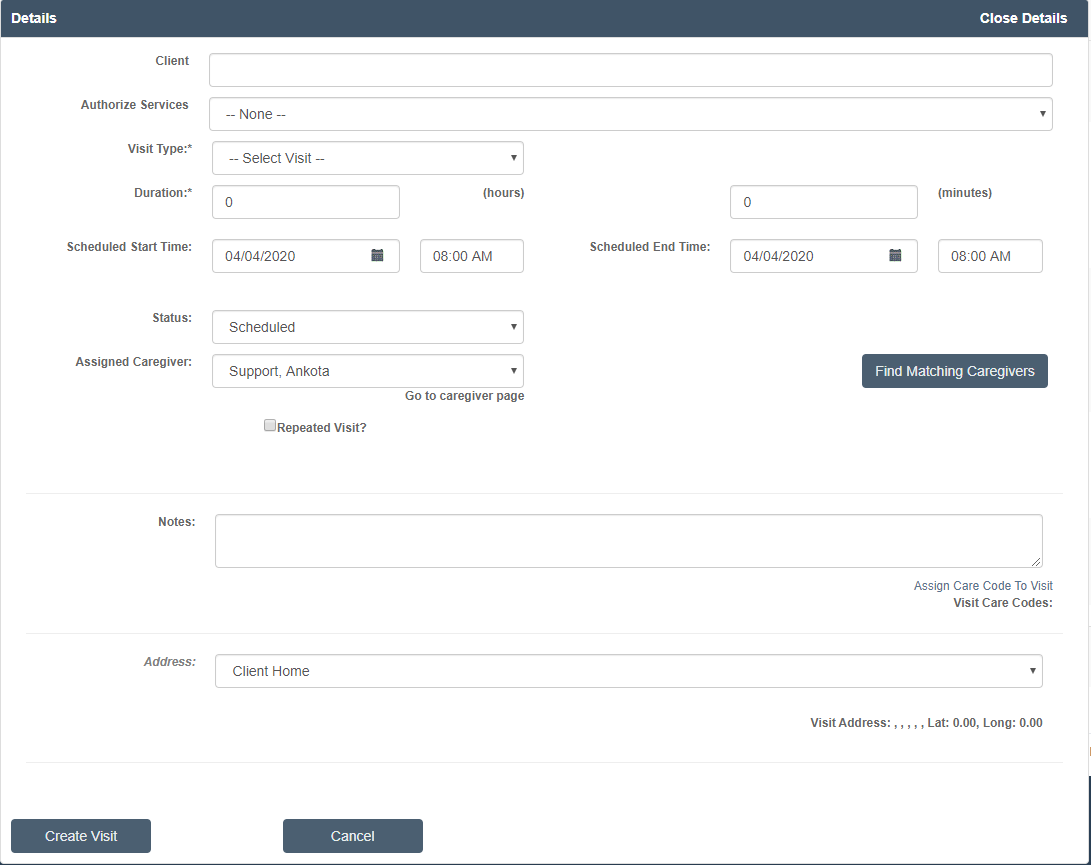This screenshot has width=1091, height=865.
Task: Follow the Go to caregiver page link
Action: click(x=465, y=396)
